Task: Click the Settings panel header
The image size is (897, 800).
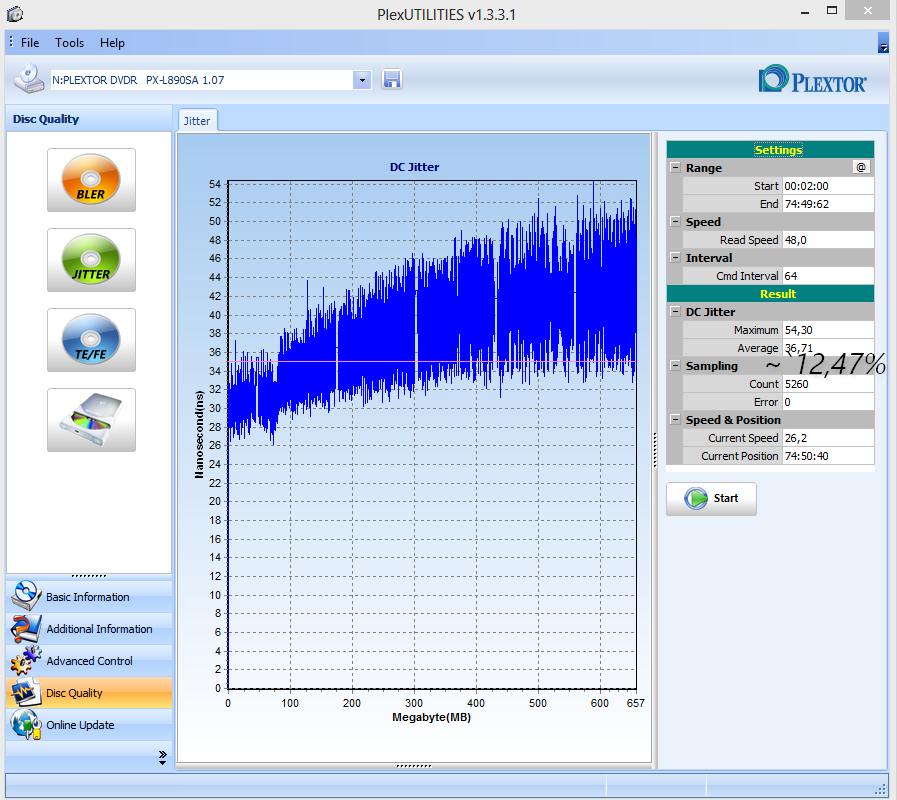Action: [x=770, y=150]
